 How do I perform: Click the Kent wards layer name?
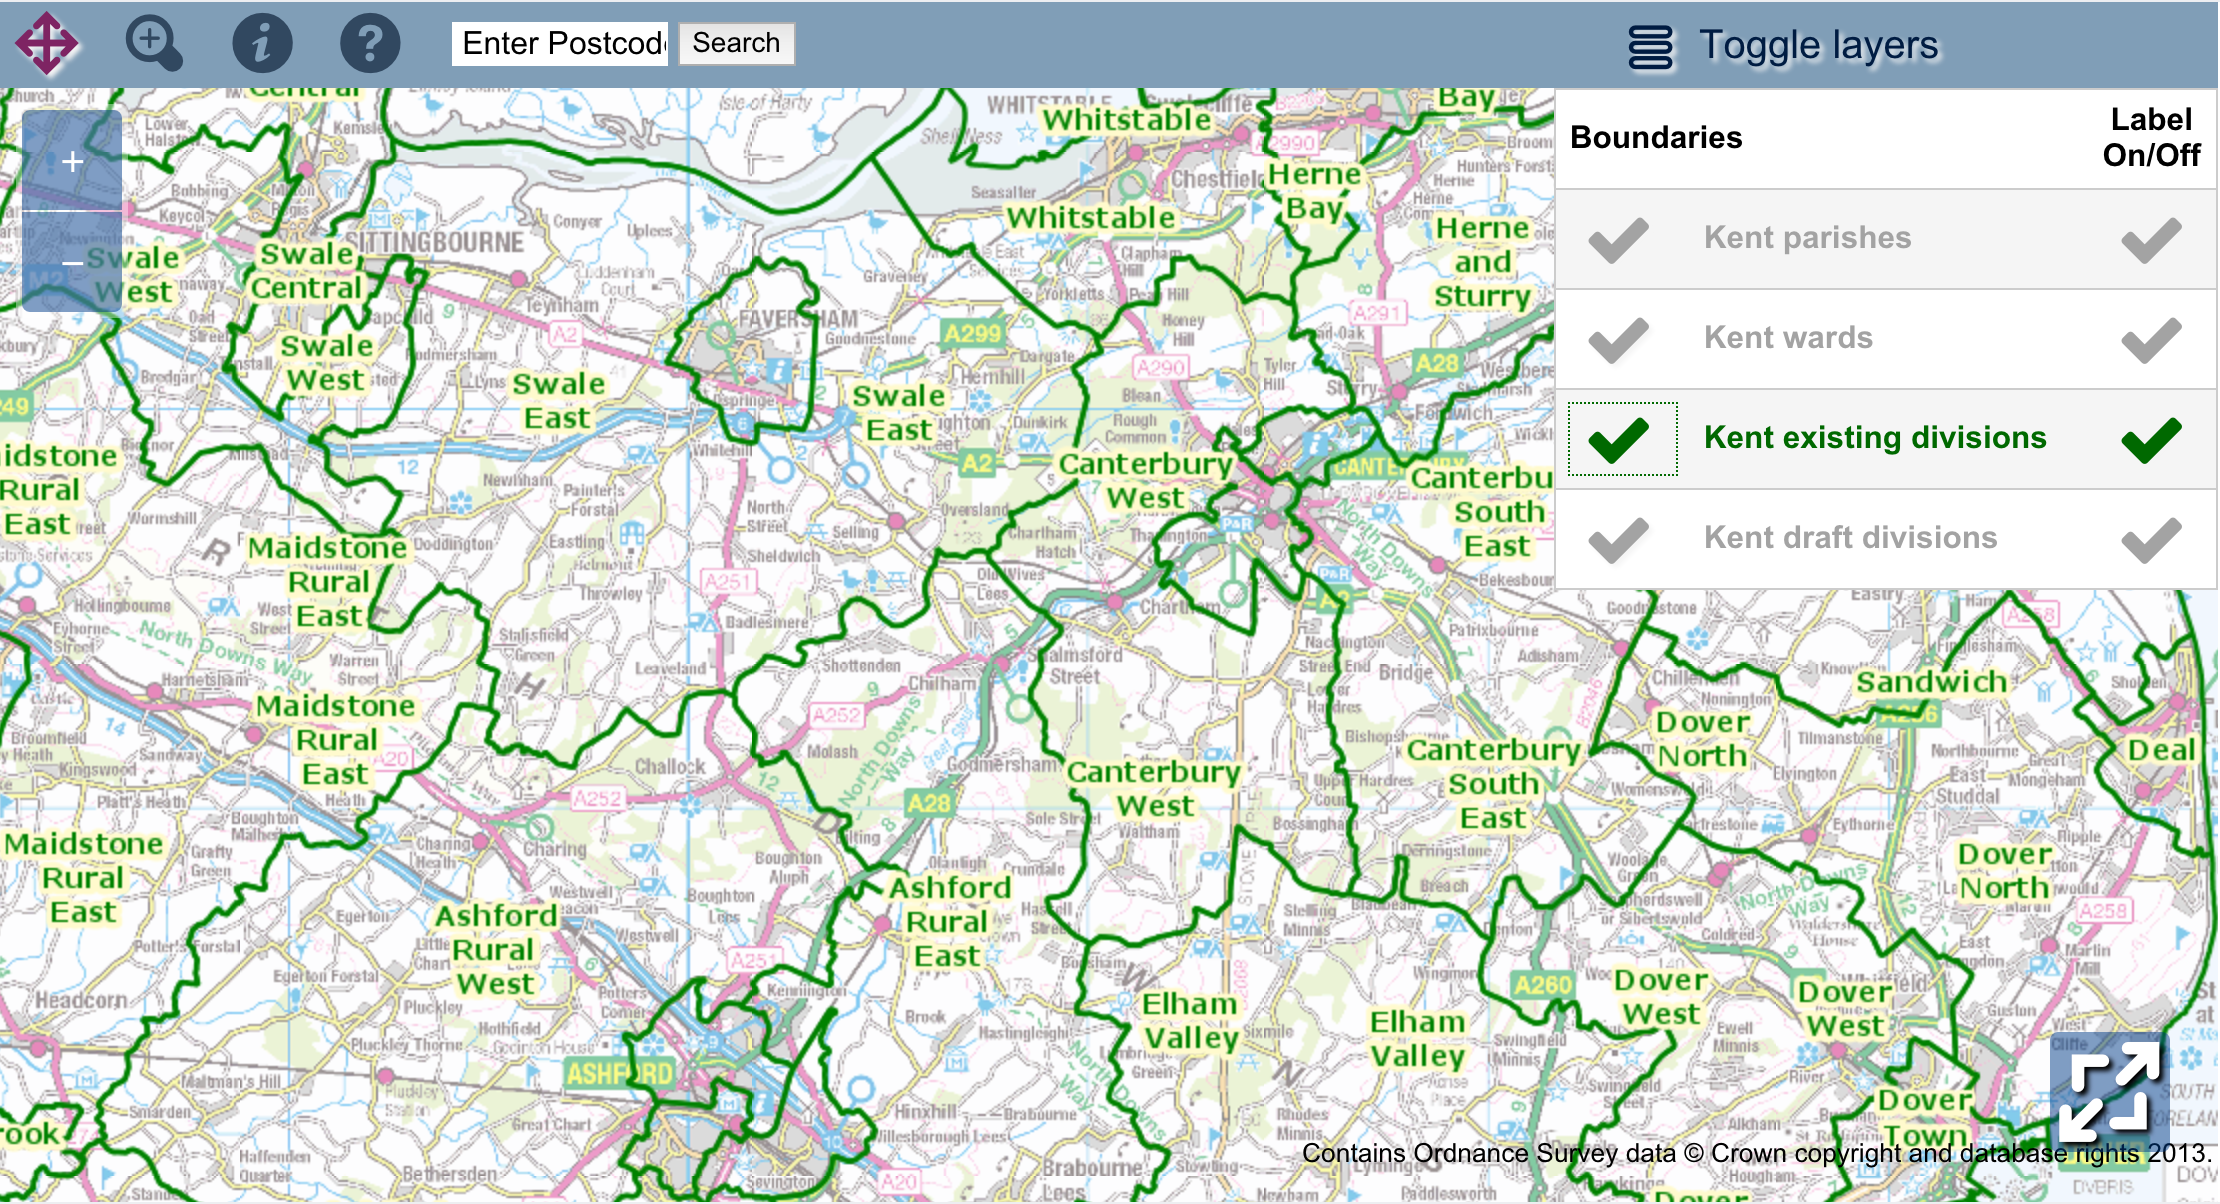click(1788, 338)
